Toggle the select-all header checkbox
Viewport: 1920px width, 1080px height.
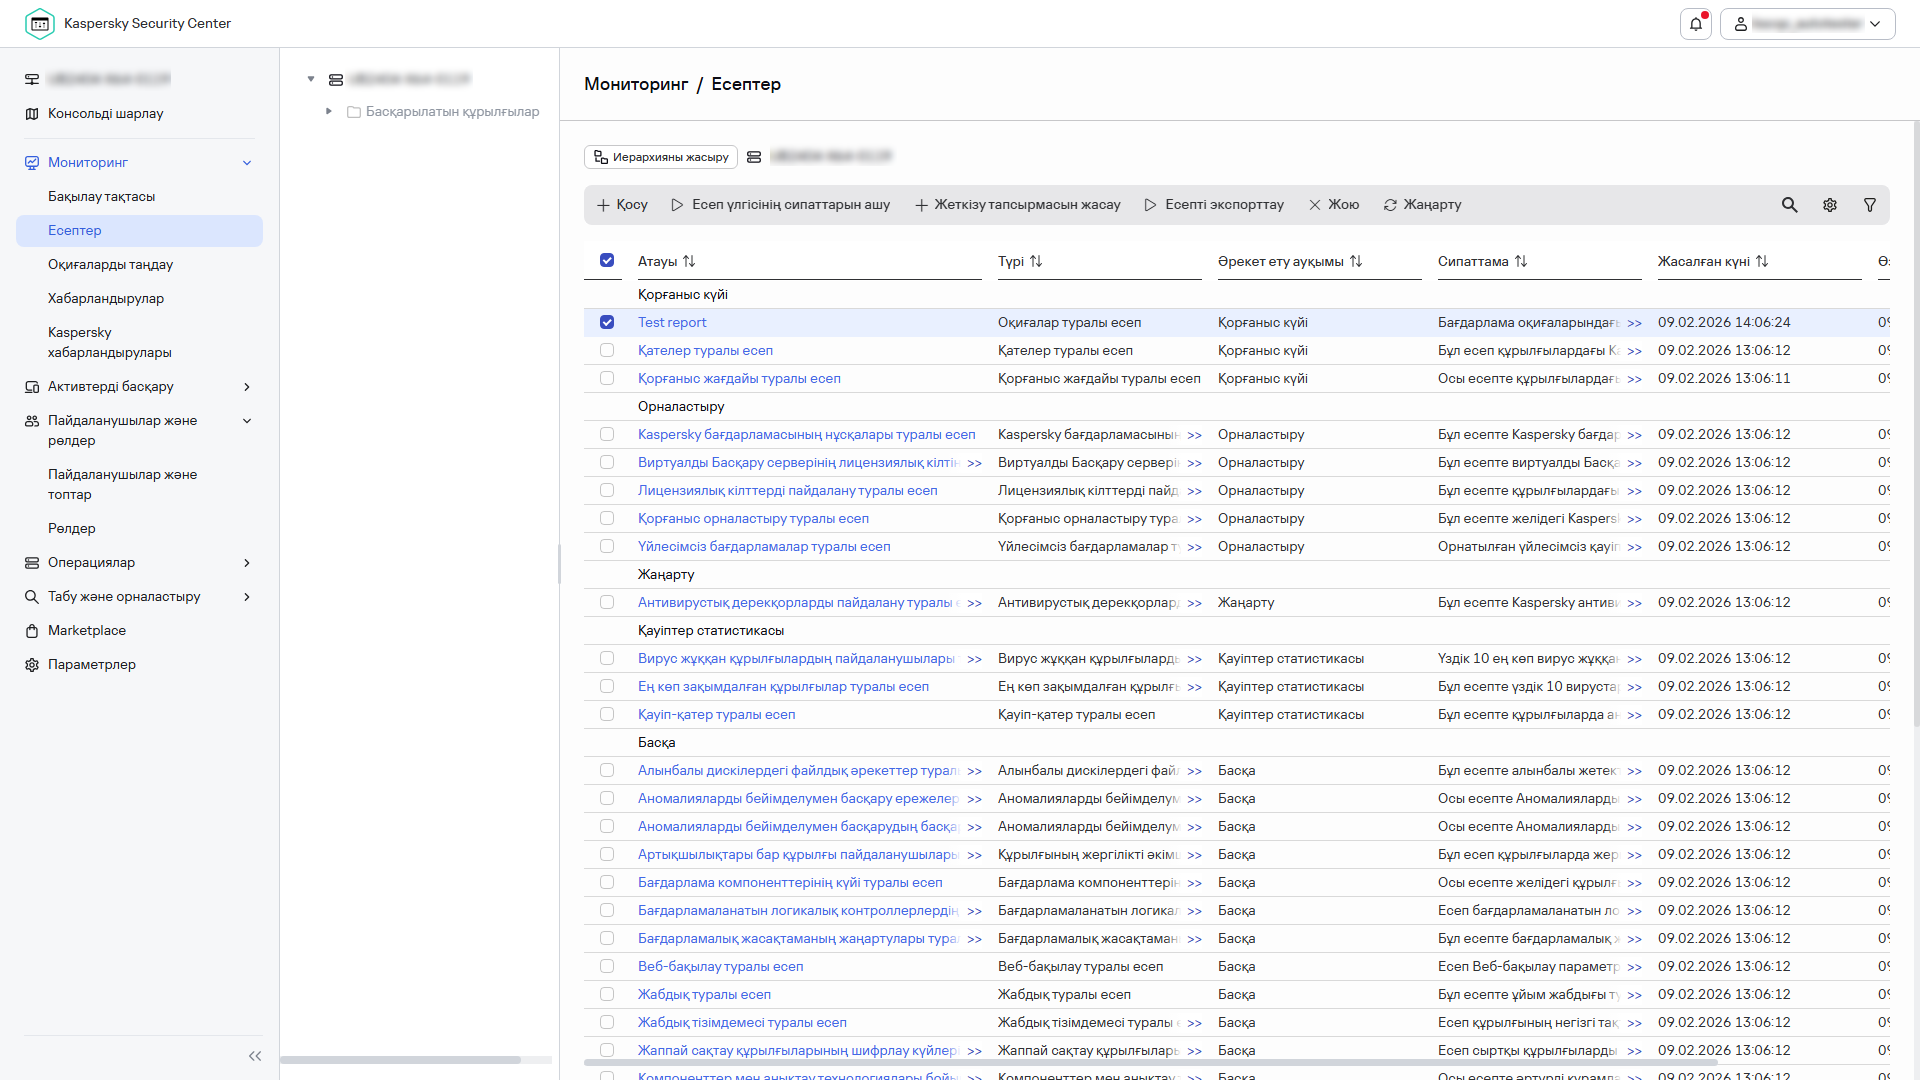coord(607,260)
